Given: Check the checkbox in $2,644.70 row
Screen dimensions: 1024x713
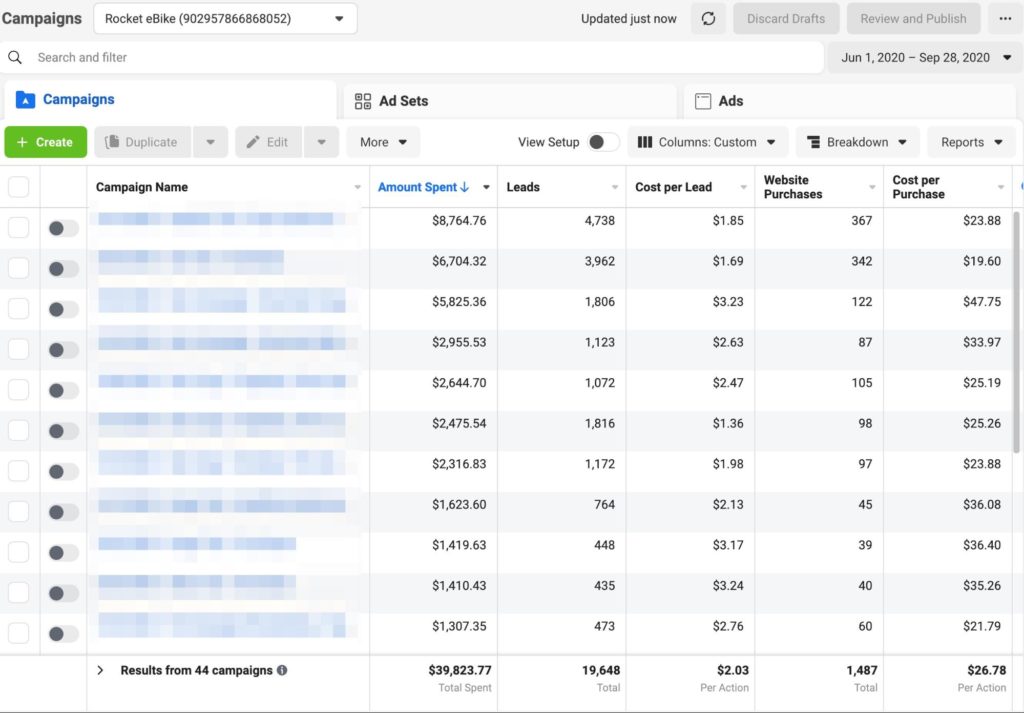Looking at the screenshot, I should tap(18, 390).
